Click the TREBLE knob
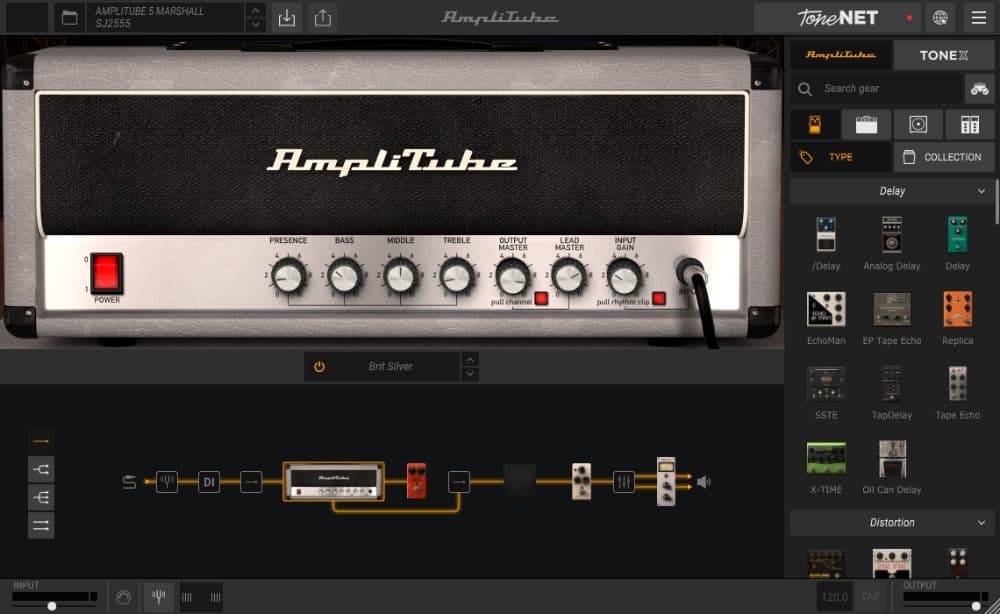 click(x=457, y=277)
